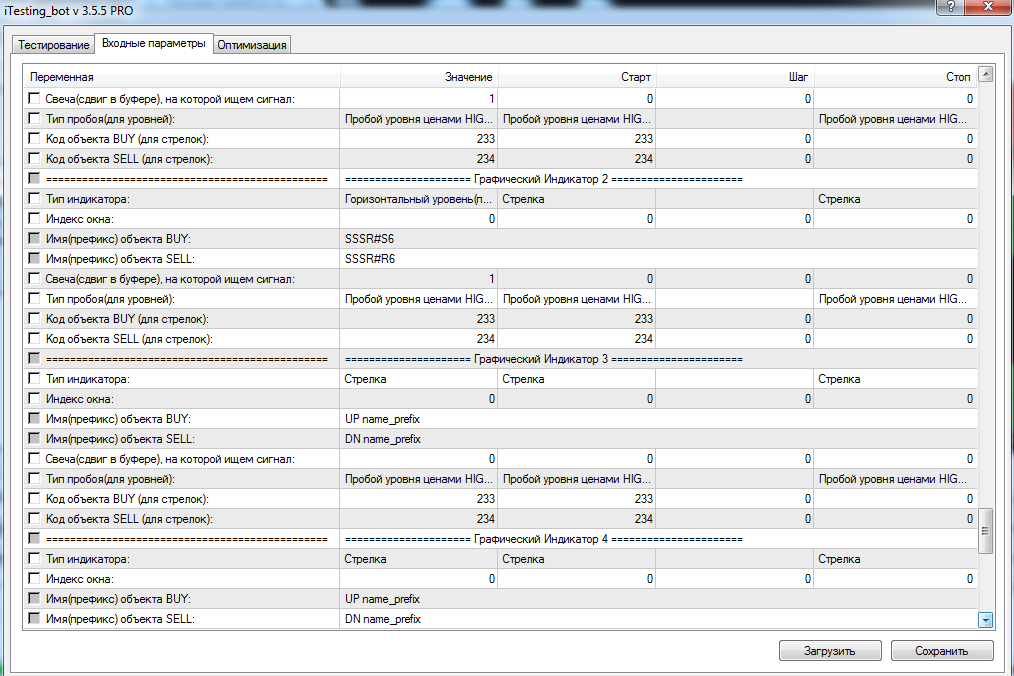This screenshot has width=1014, height=676.
Task: Open the Горизонтальный уровень value dropdown
Action: coord(418,199)
